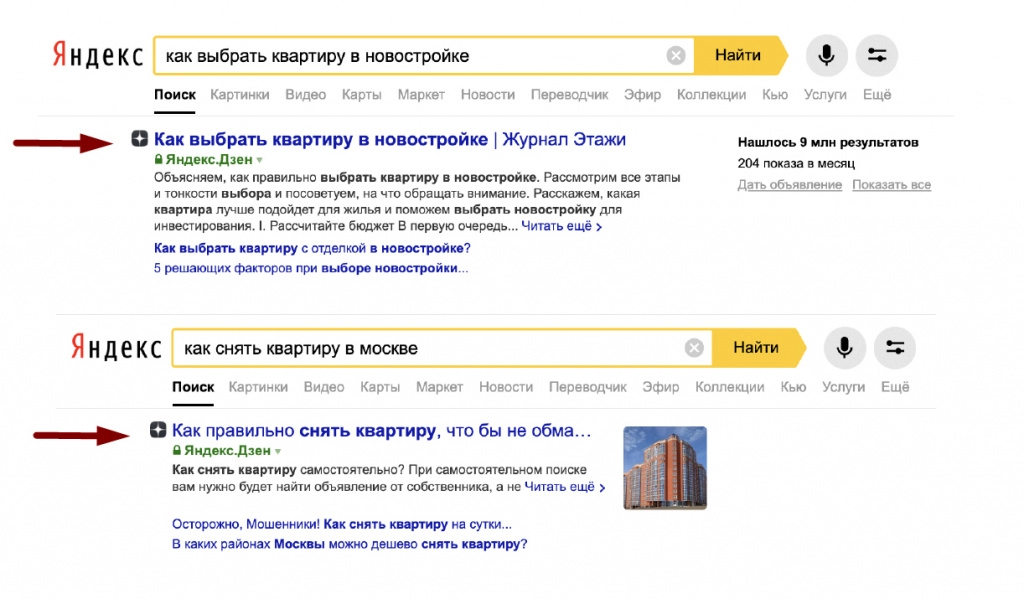Viewport: 1024px width, 599px height.
Task: Expand dropdown arrow next to first Яндекс.Дзен
Action: click(260, 160)
